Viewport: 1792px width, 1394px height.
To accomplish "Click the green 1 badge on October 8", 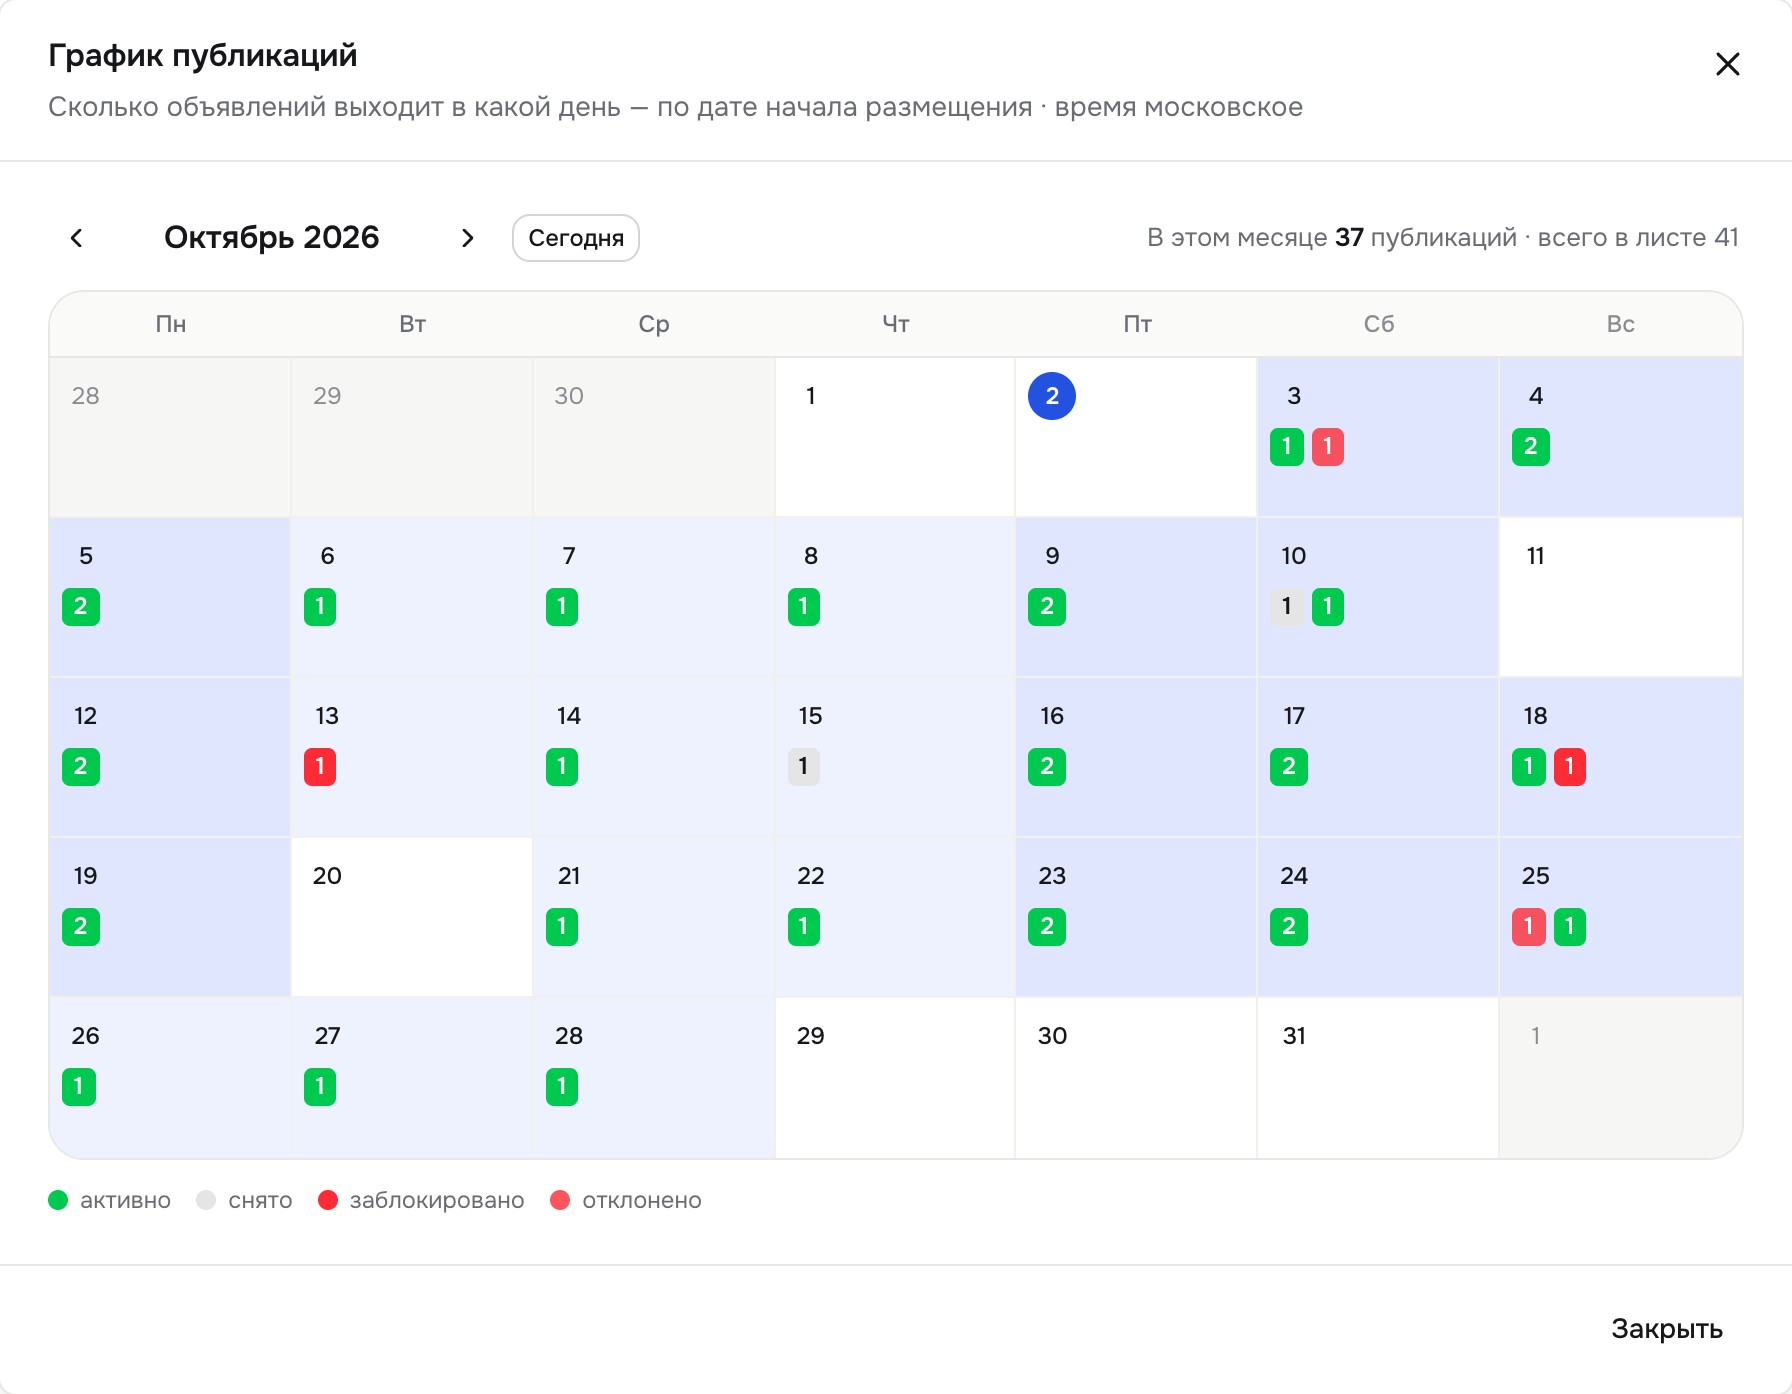I will click(804, 607).
